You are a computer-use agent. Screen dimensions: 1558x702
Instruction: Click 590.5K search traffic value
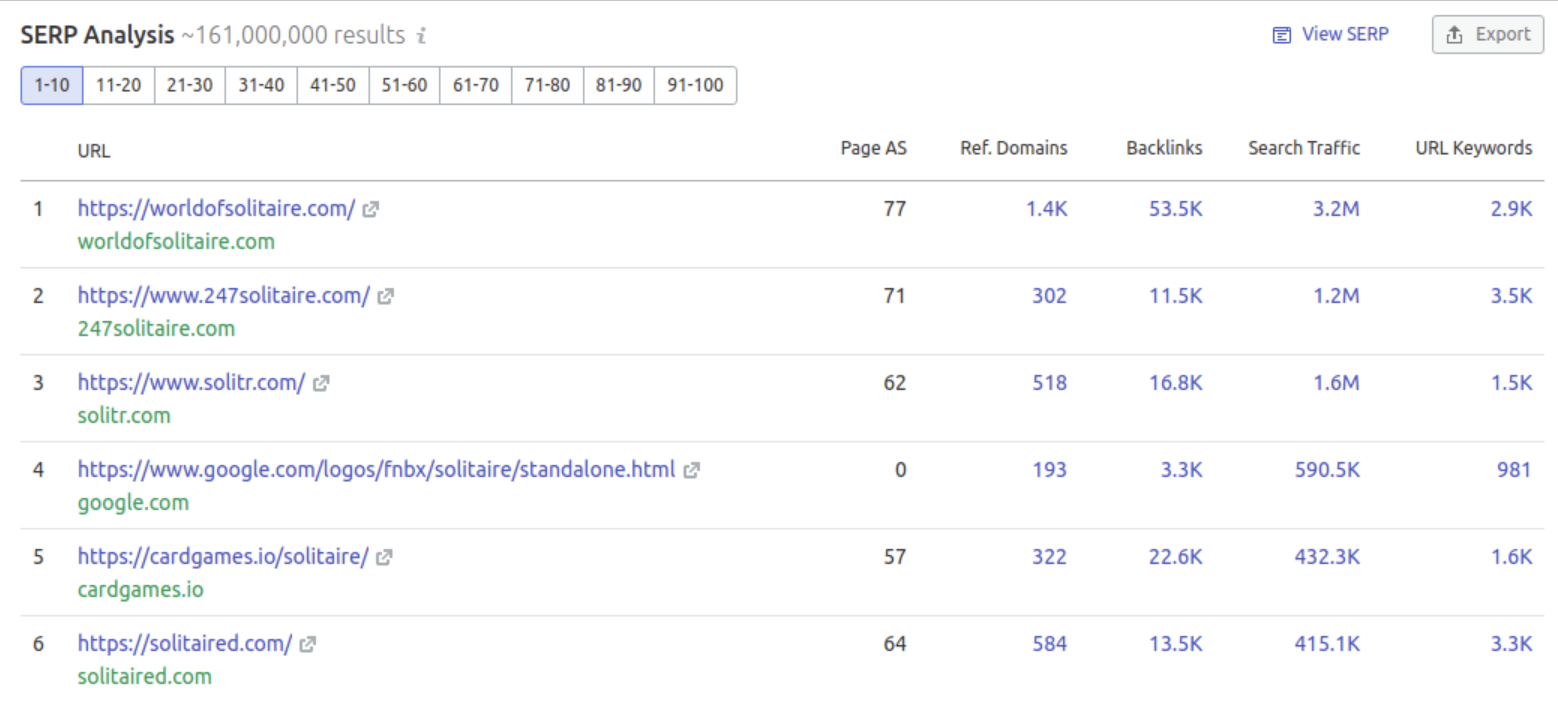[x=1327, y=470]
